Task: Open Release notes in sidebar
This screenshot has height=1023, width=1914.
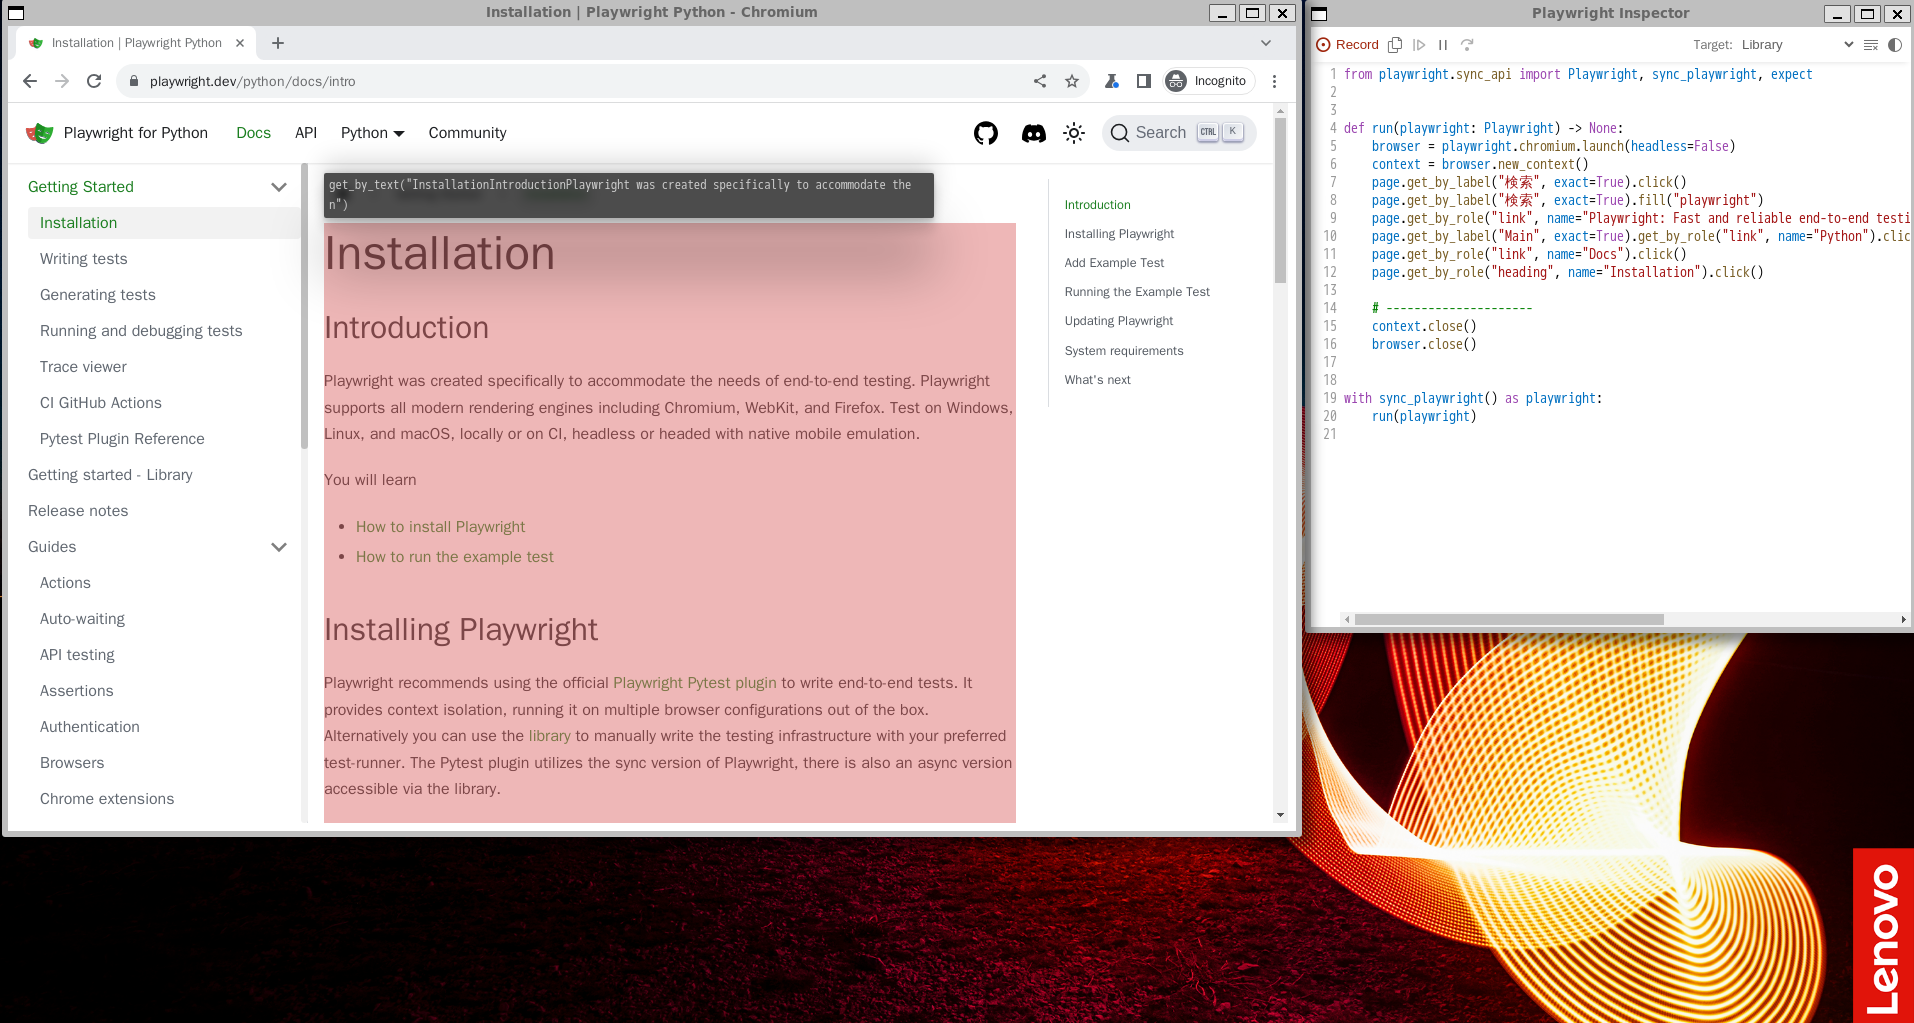Action: (x=158, y=511)
